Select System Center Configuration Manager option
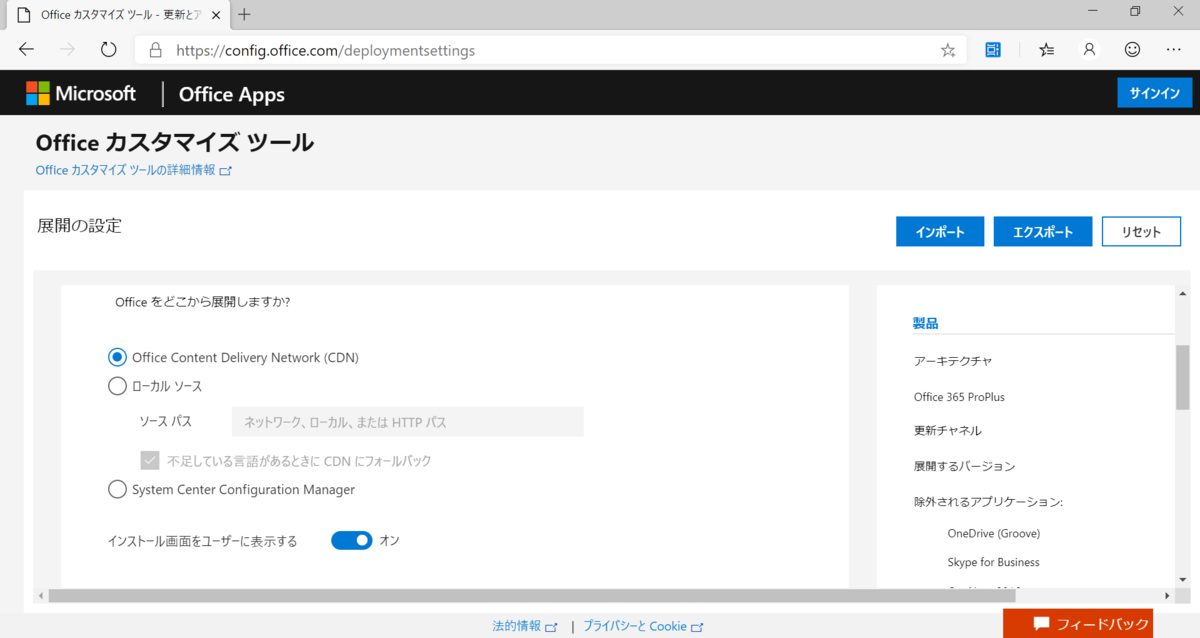 (x=117, y=489)
